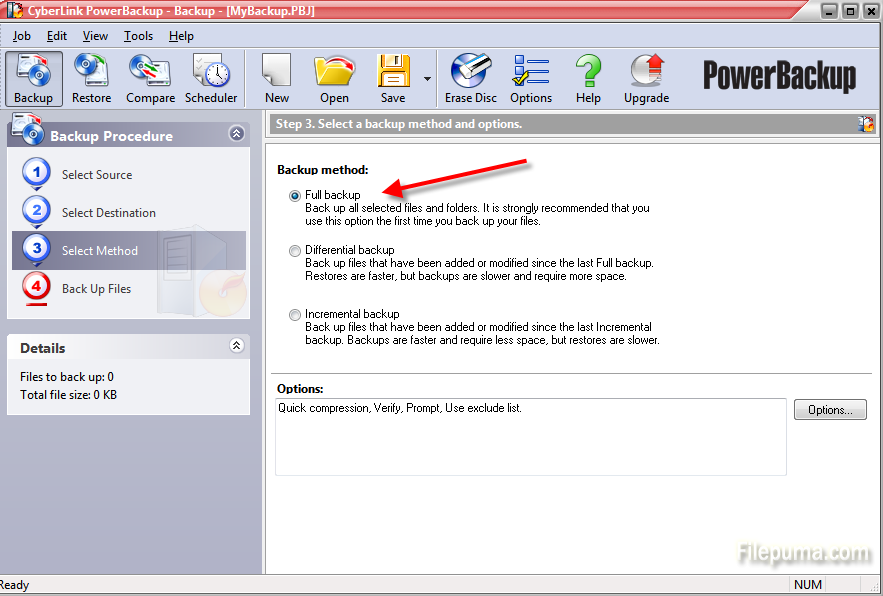This screenshot has height=596, width=883.
Task: Click the Options... button
Action: click(x=830, y=410)
